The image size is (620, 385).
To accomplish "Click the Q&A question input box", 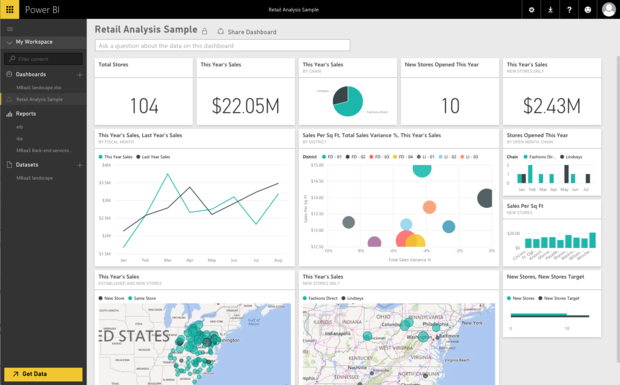I will [x=223, y=45].
